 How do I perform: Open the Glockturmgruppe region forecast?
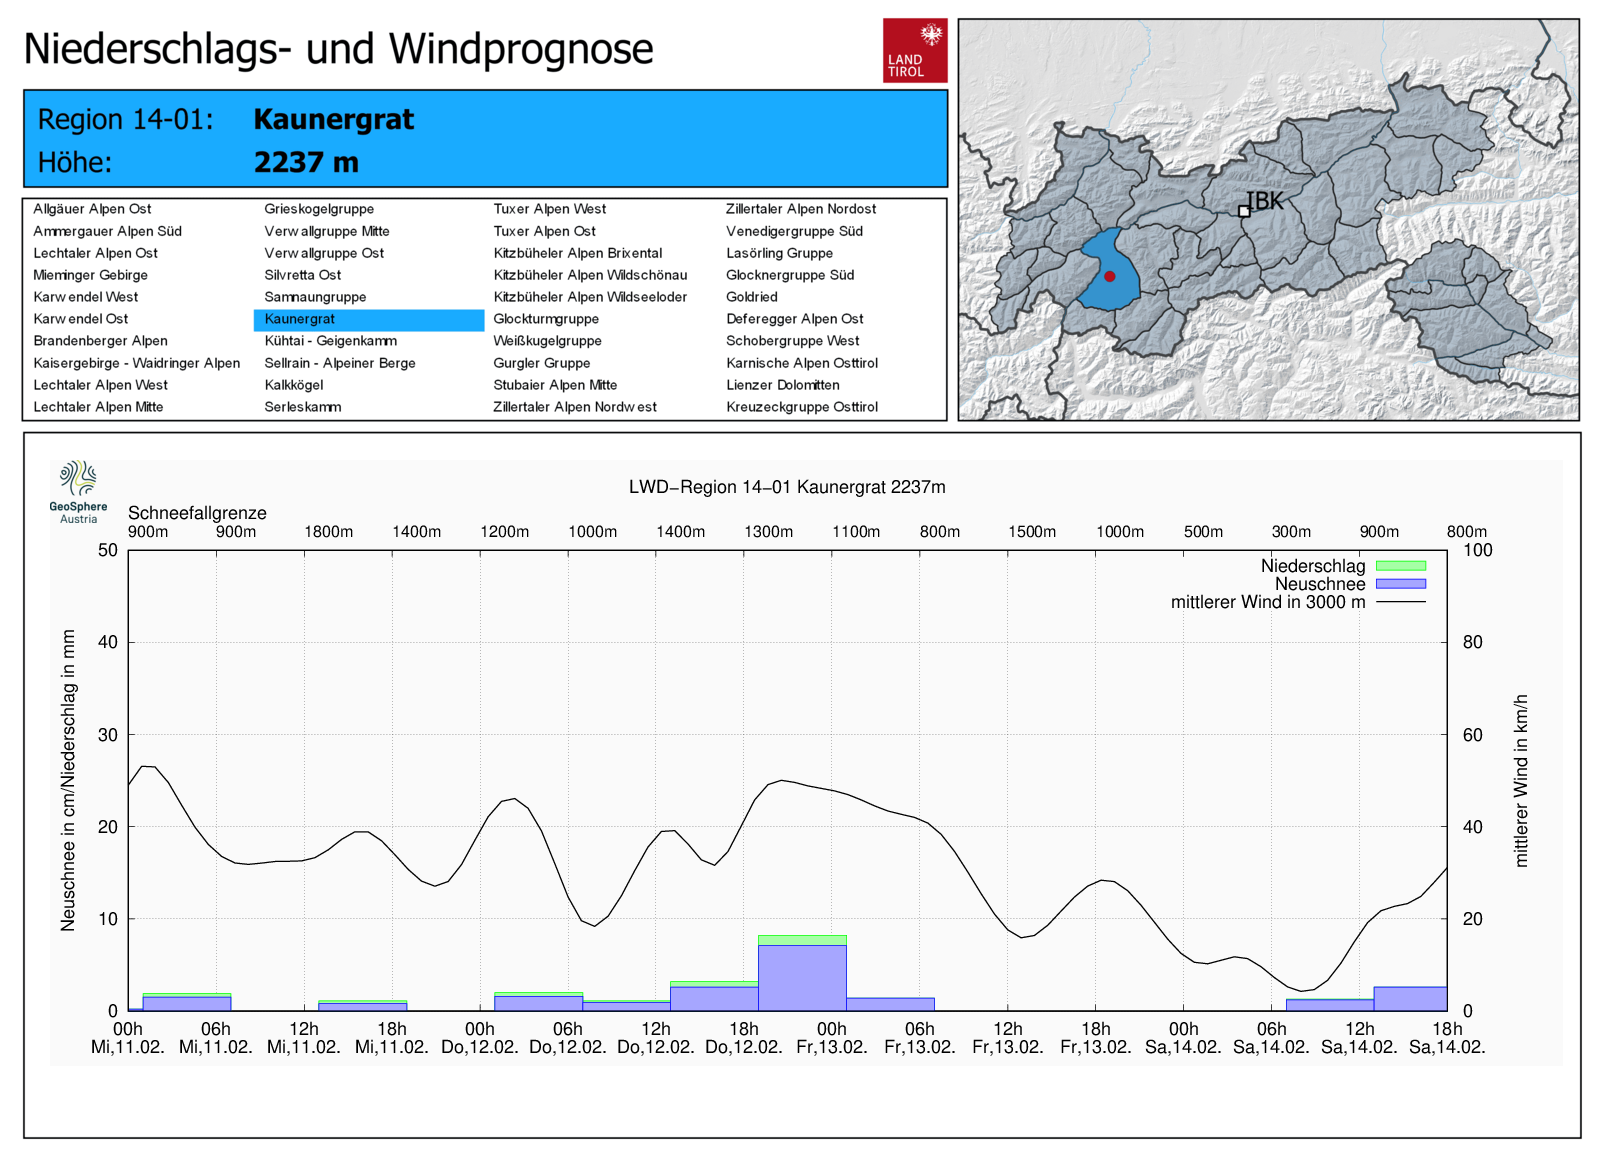tap(546, 319)
